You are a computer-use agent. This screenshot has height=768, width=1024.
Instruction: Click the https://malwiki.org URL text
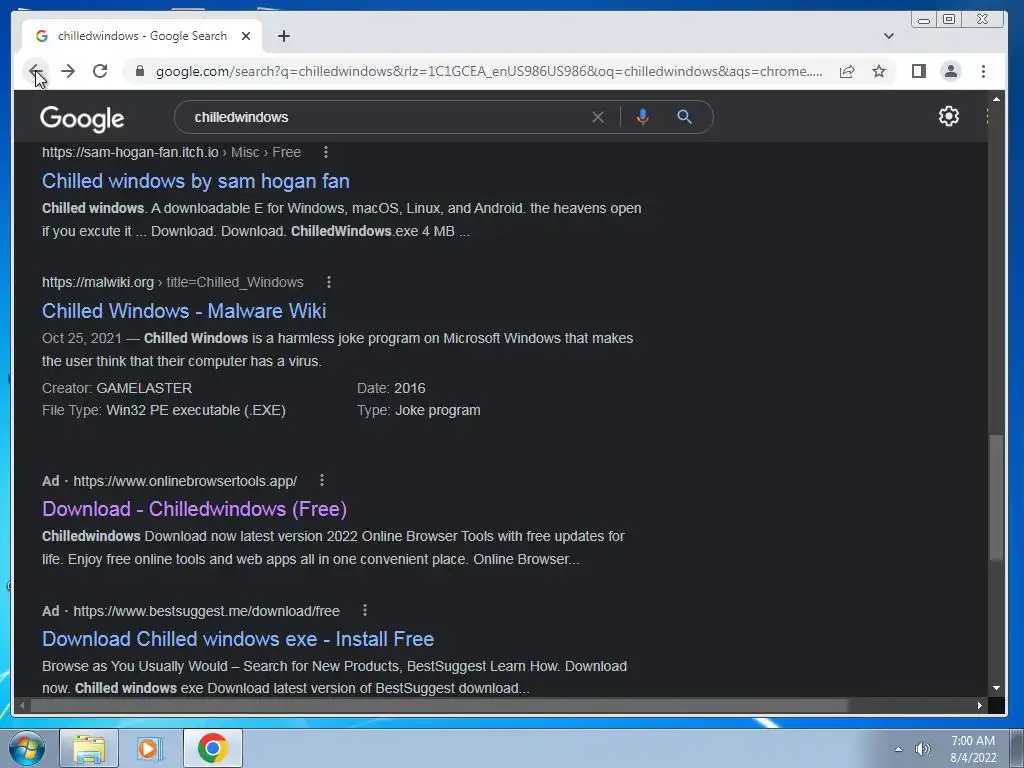point(98,282)
